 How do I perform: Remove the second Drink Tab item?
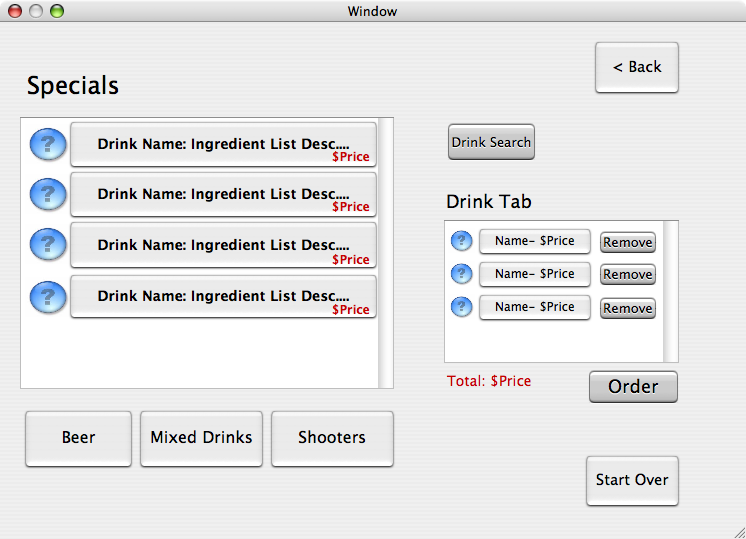tap(627, 275)
